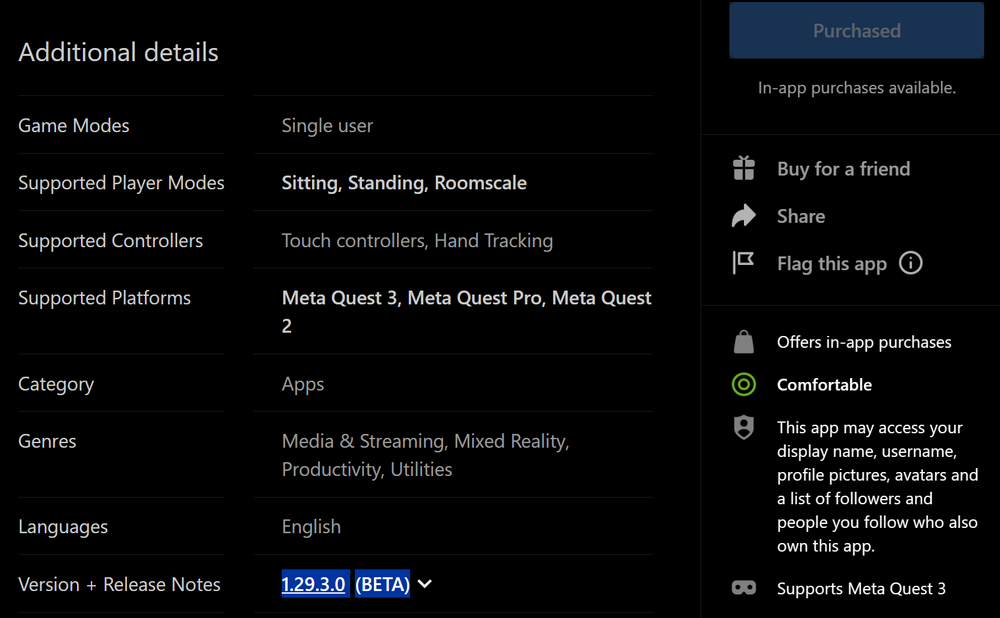The image size is (1000, 618).
Task: Click the Purchased button
Action: pyautogui.click(x=856, y=31)
